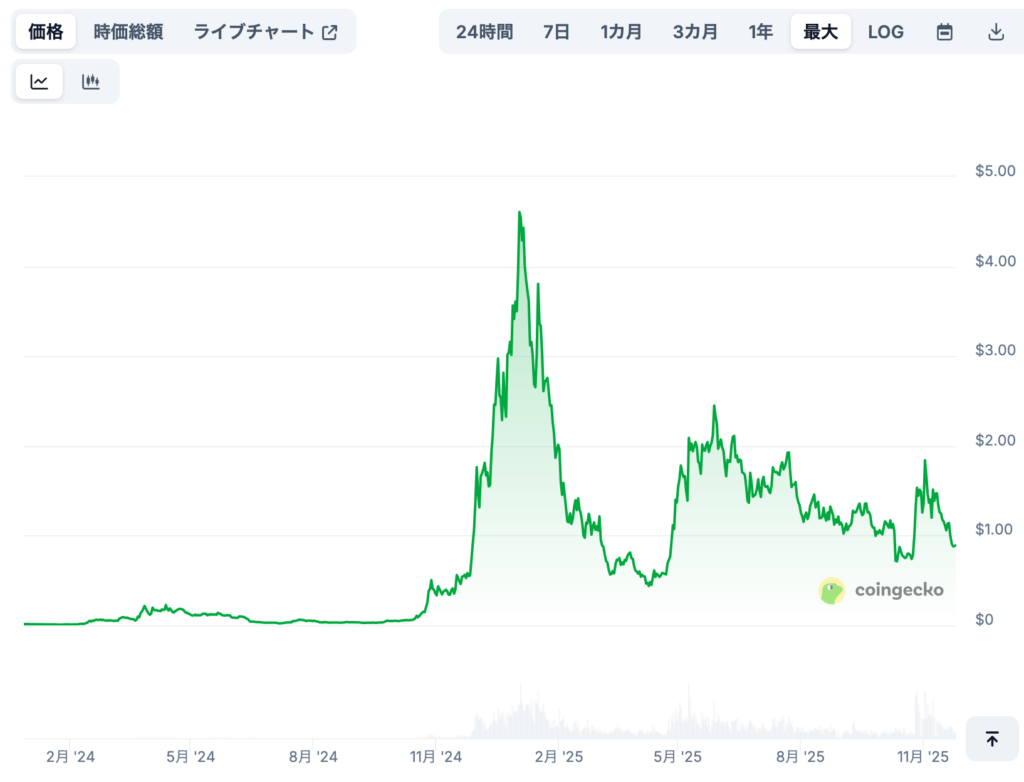Select the 24時間 time range
Viewport: 1024px width, 782px height.
point(483,31)
